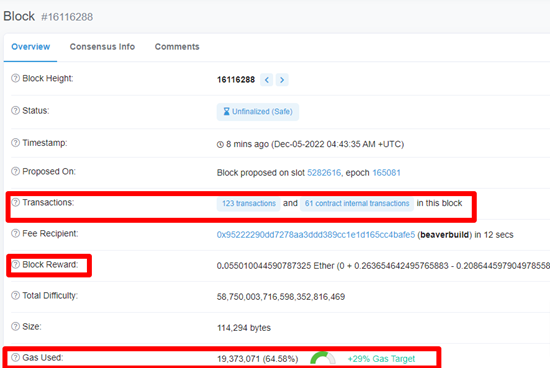The height and width of the screenshot is (368, 550).
Task: Click total difficulty value 58,750,003,716,598,352,816,469
Action: coord(281,297)
